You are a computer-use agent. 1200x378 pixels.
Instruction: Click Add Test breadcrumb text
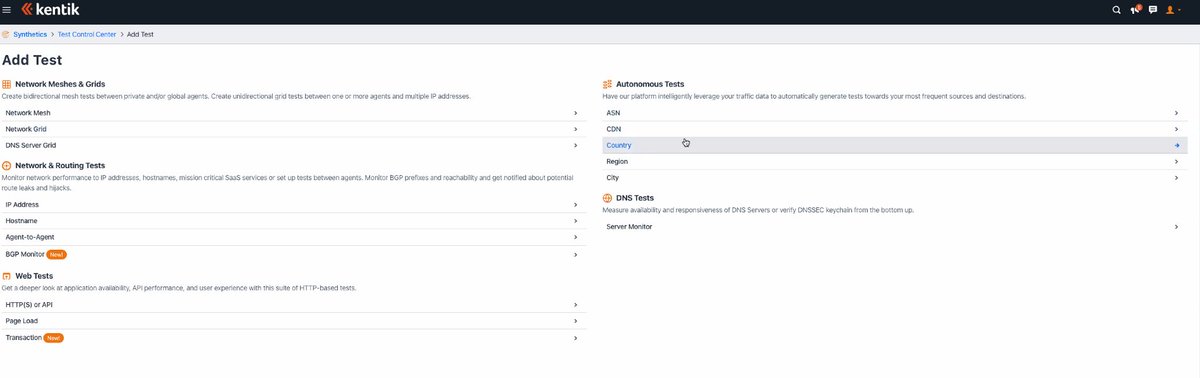140,34
